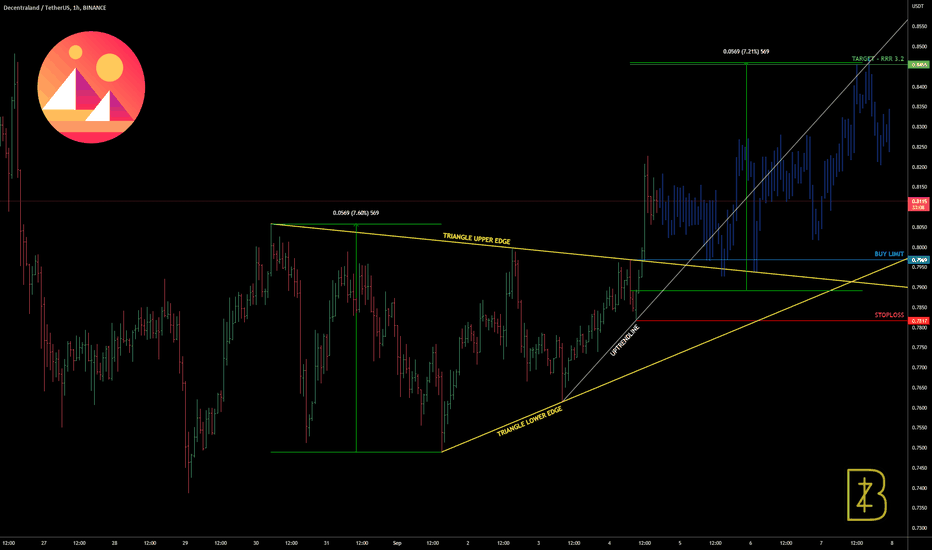Click 0.7500 on the price axis

920,448
